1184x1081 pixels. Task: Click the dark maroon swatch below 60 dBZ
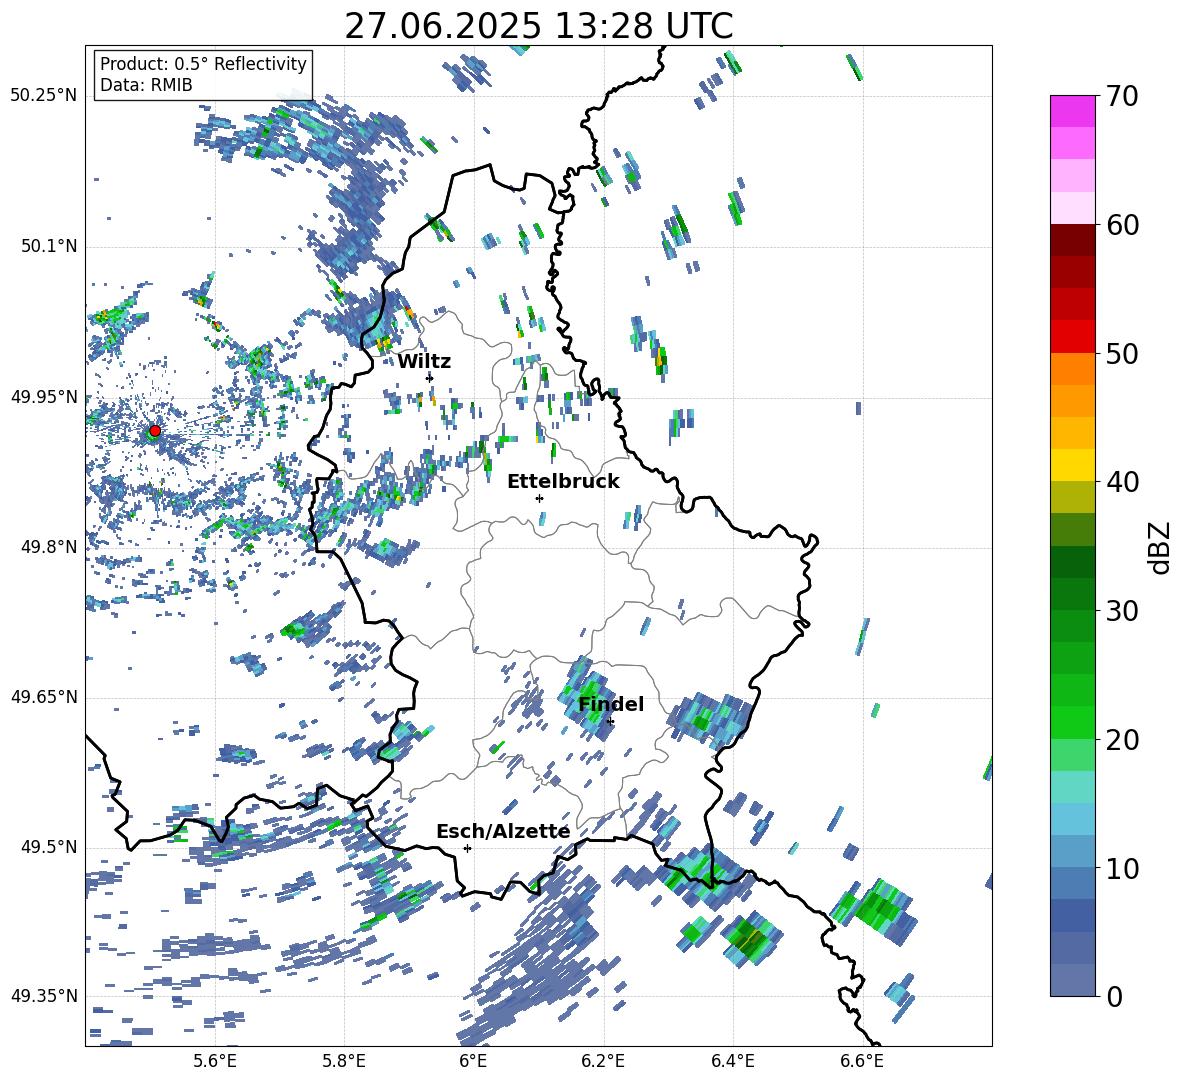[x=1072, y=240]
